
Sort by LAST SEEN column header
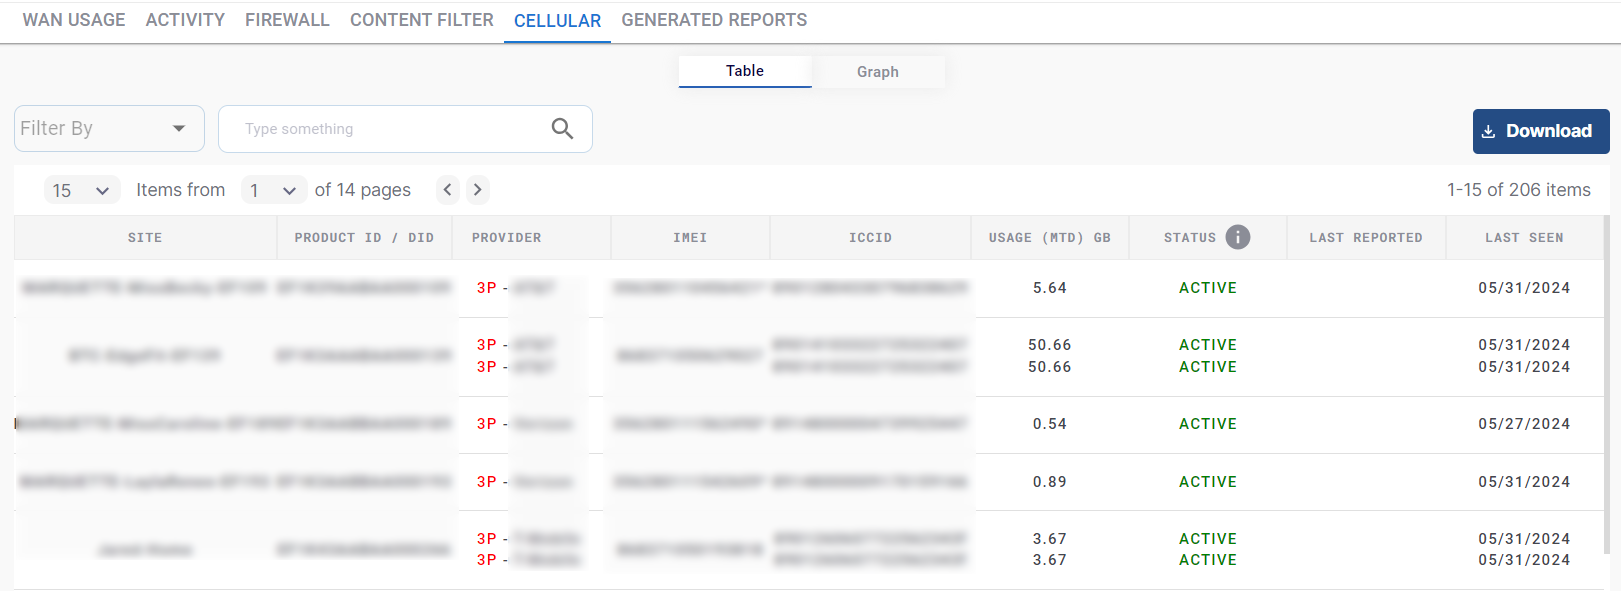(x=1525, y=238)
